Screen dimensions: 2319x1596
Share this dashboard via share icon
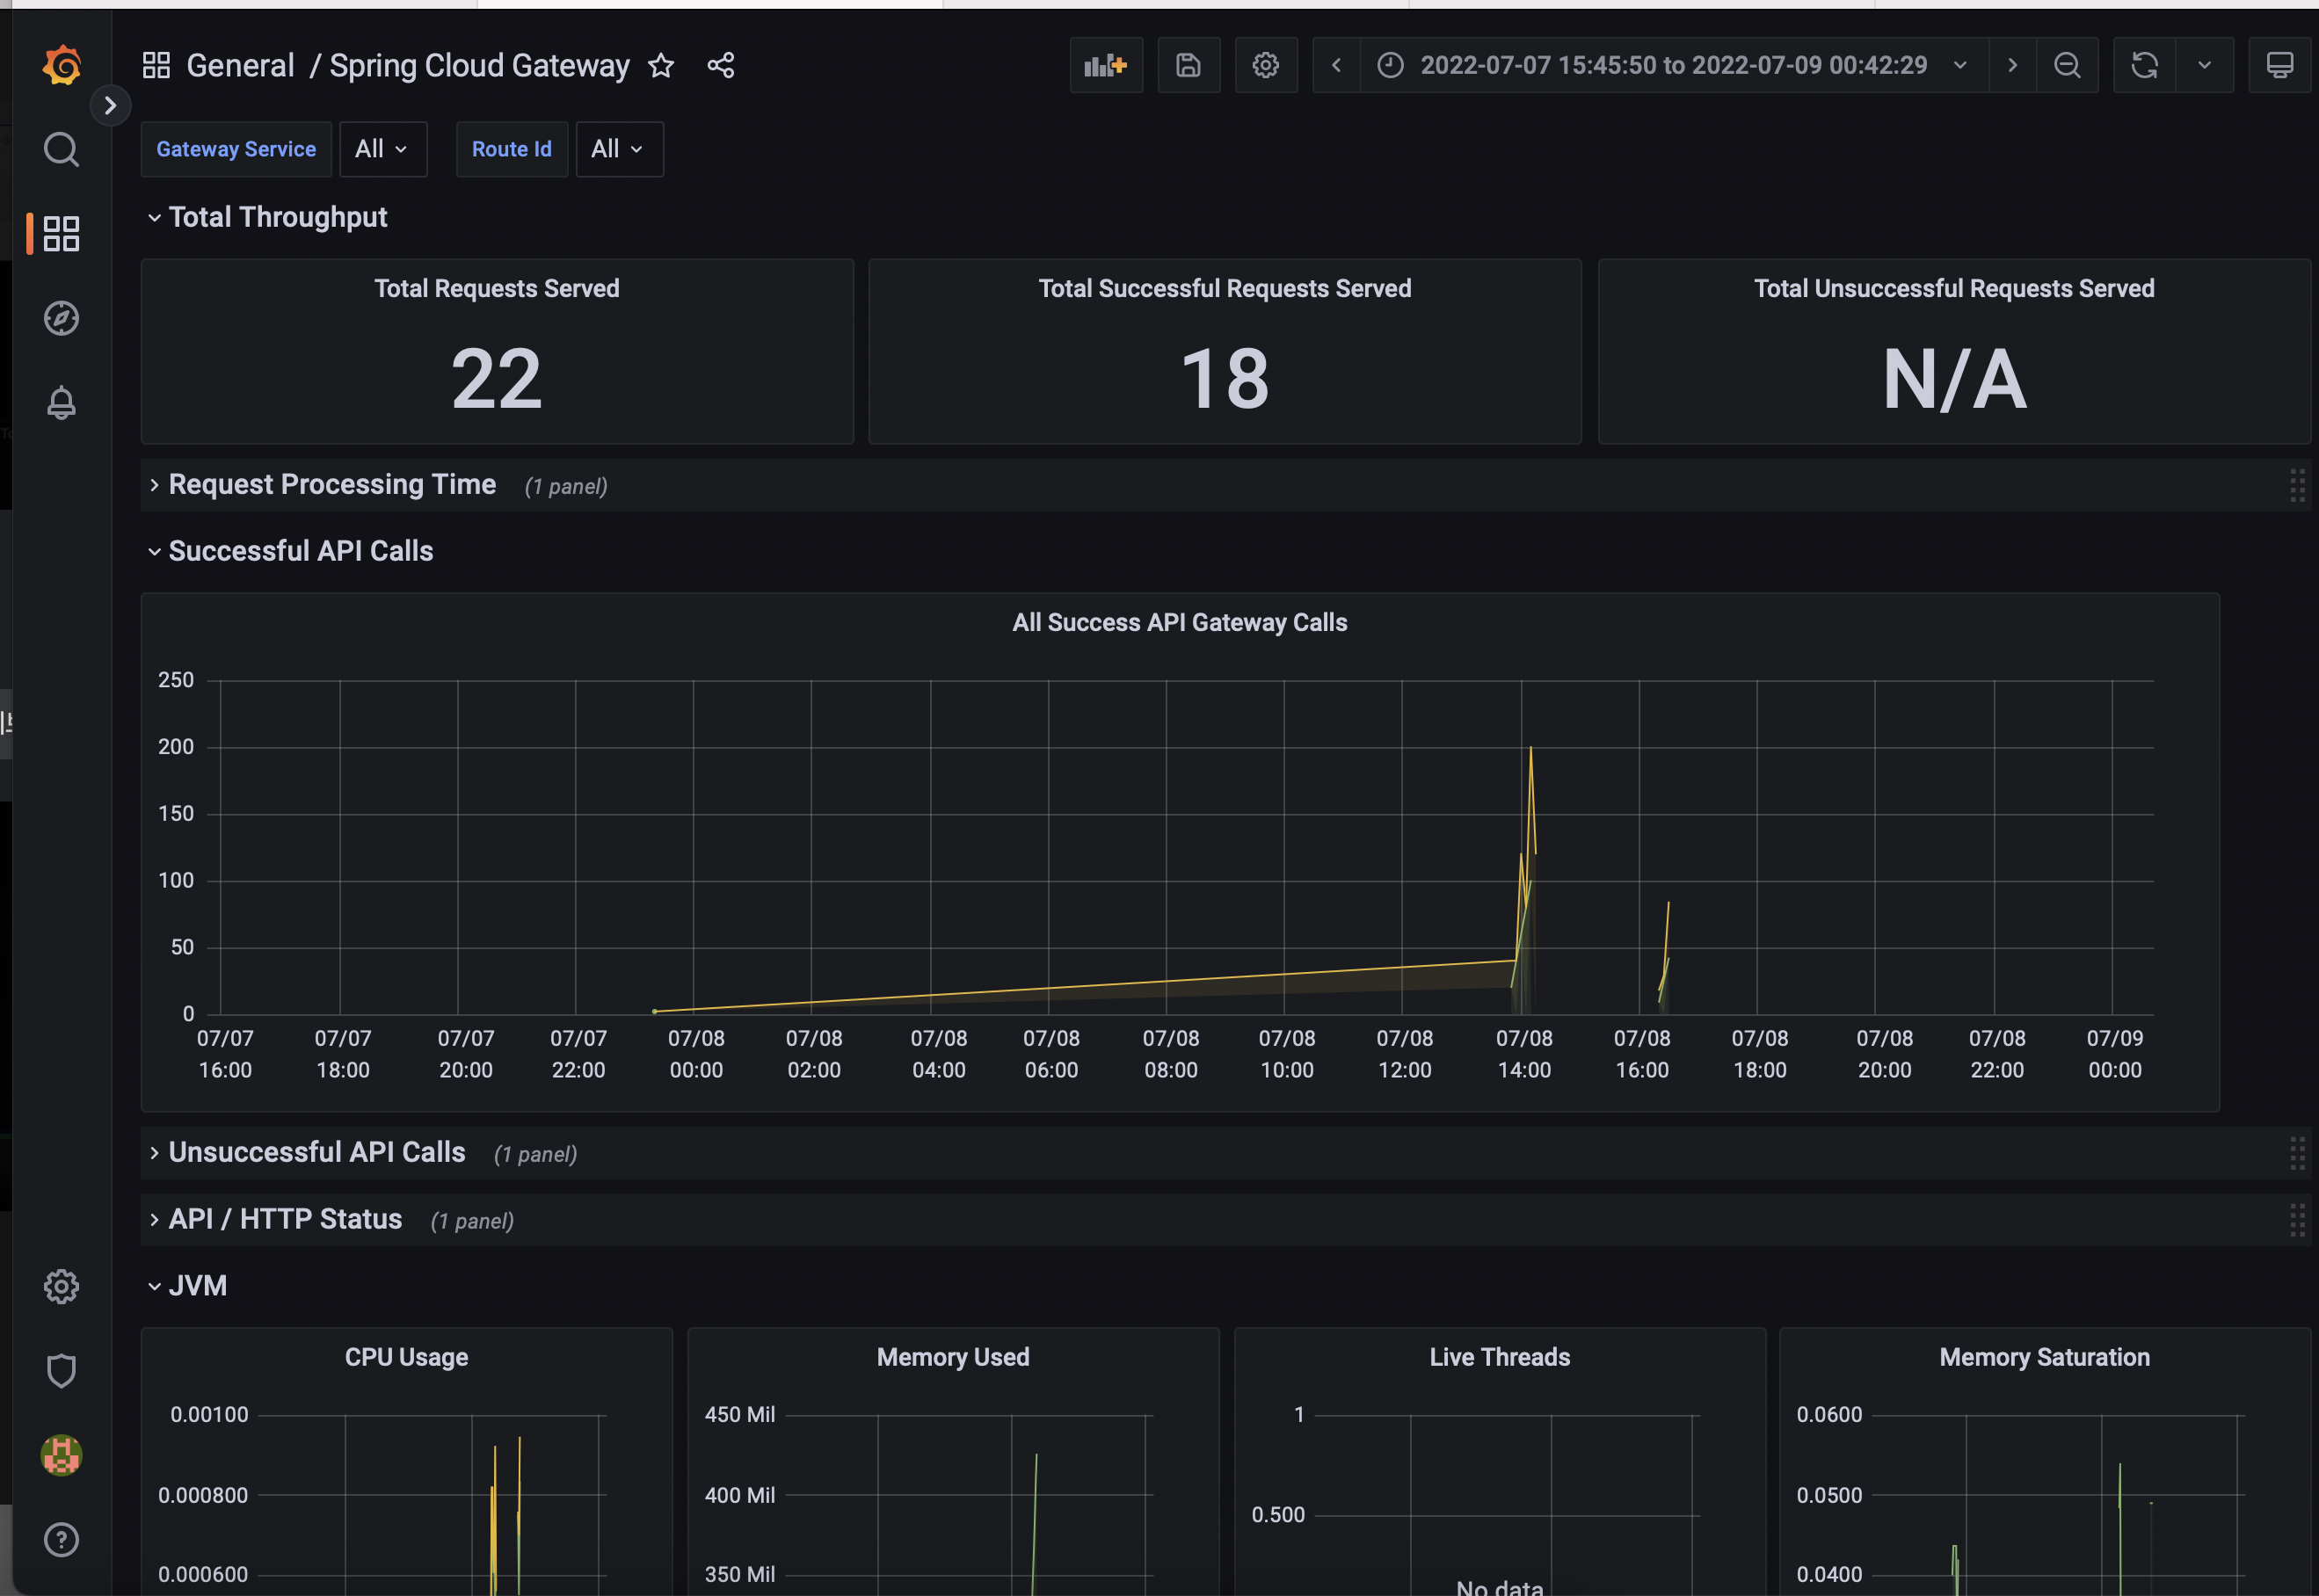click(721, 66)
